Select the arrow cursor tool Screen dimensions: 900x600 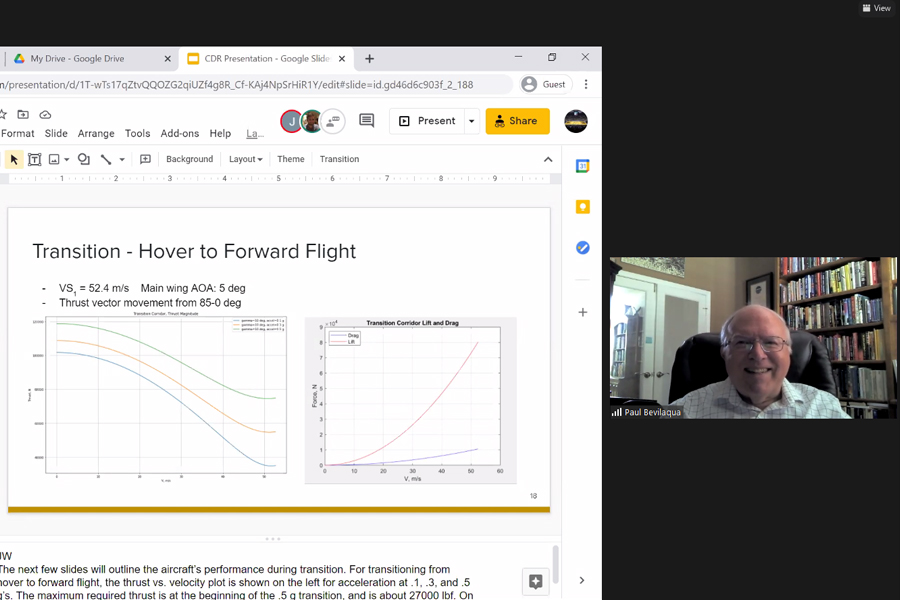point(14,159)
